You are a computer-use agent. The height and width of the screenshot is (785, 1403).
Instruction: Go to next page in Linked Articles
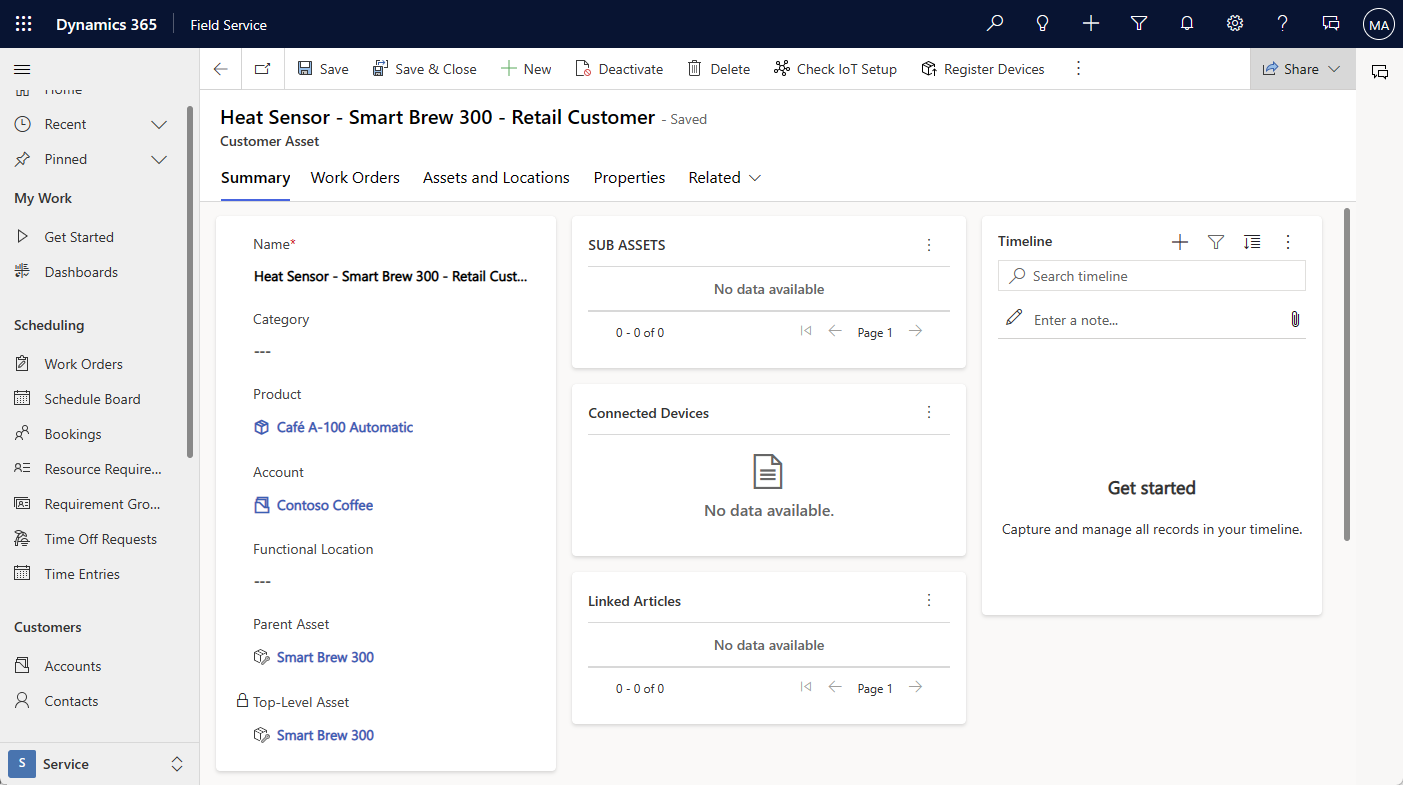point(915,688)
